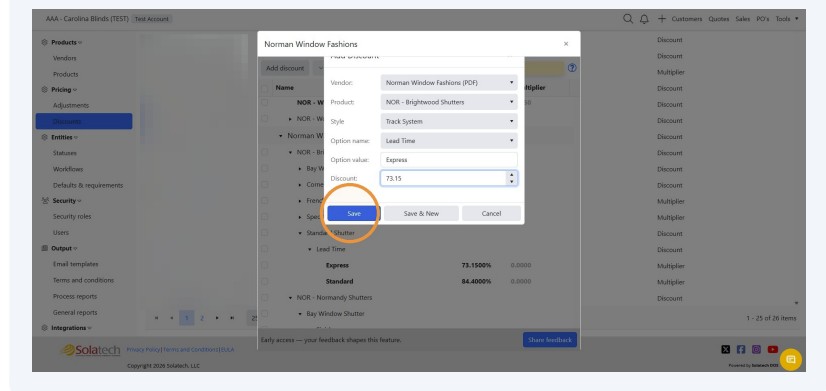Check the NOR - Normandy Shutters checkbox
Image resolution: width=826 pixels, height=391 pixels.
(x=264, y=298)
